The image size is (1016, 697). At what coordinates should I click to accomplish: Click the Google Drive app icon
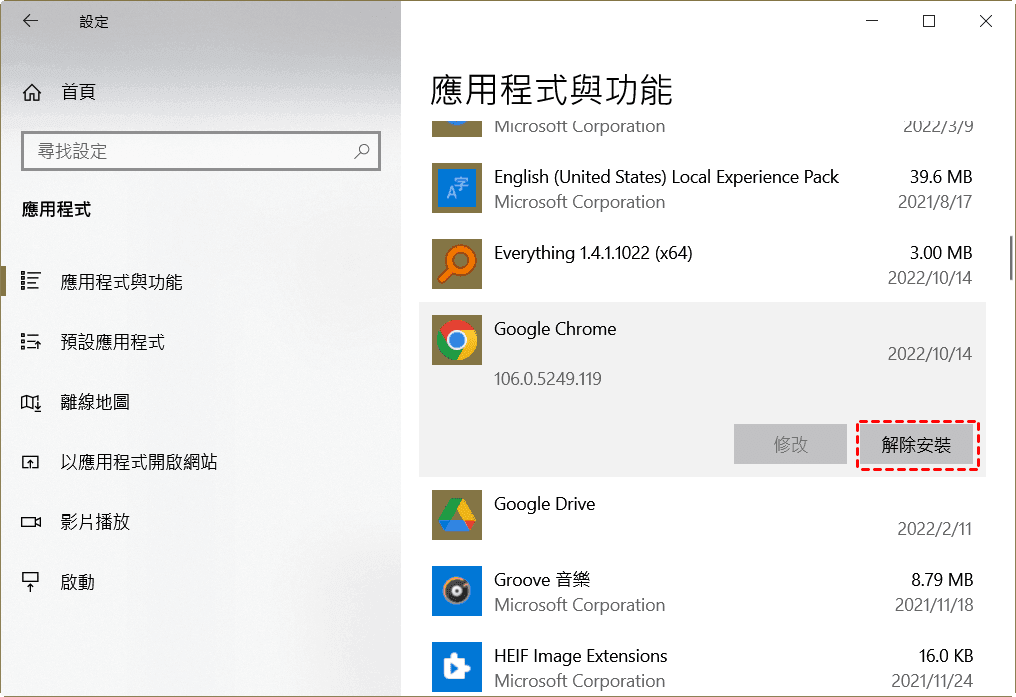(x=456, y=516)
